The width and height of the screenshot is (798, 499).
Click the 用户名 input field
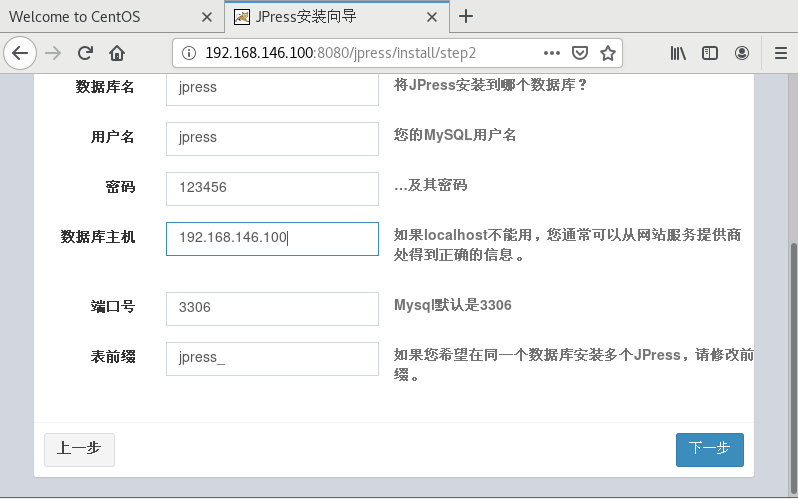pos(272,138)
